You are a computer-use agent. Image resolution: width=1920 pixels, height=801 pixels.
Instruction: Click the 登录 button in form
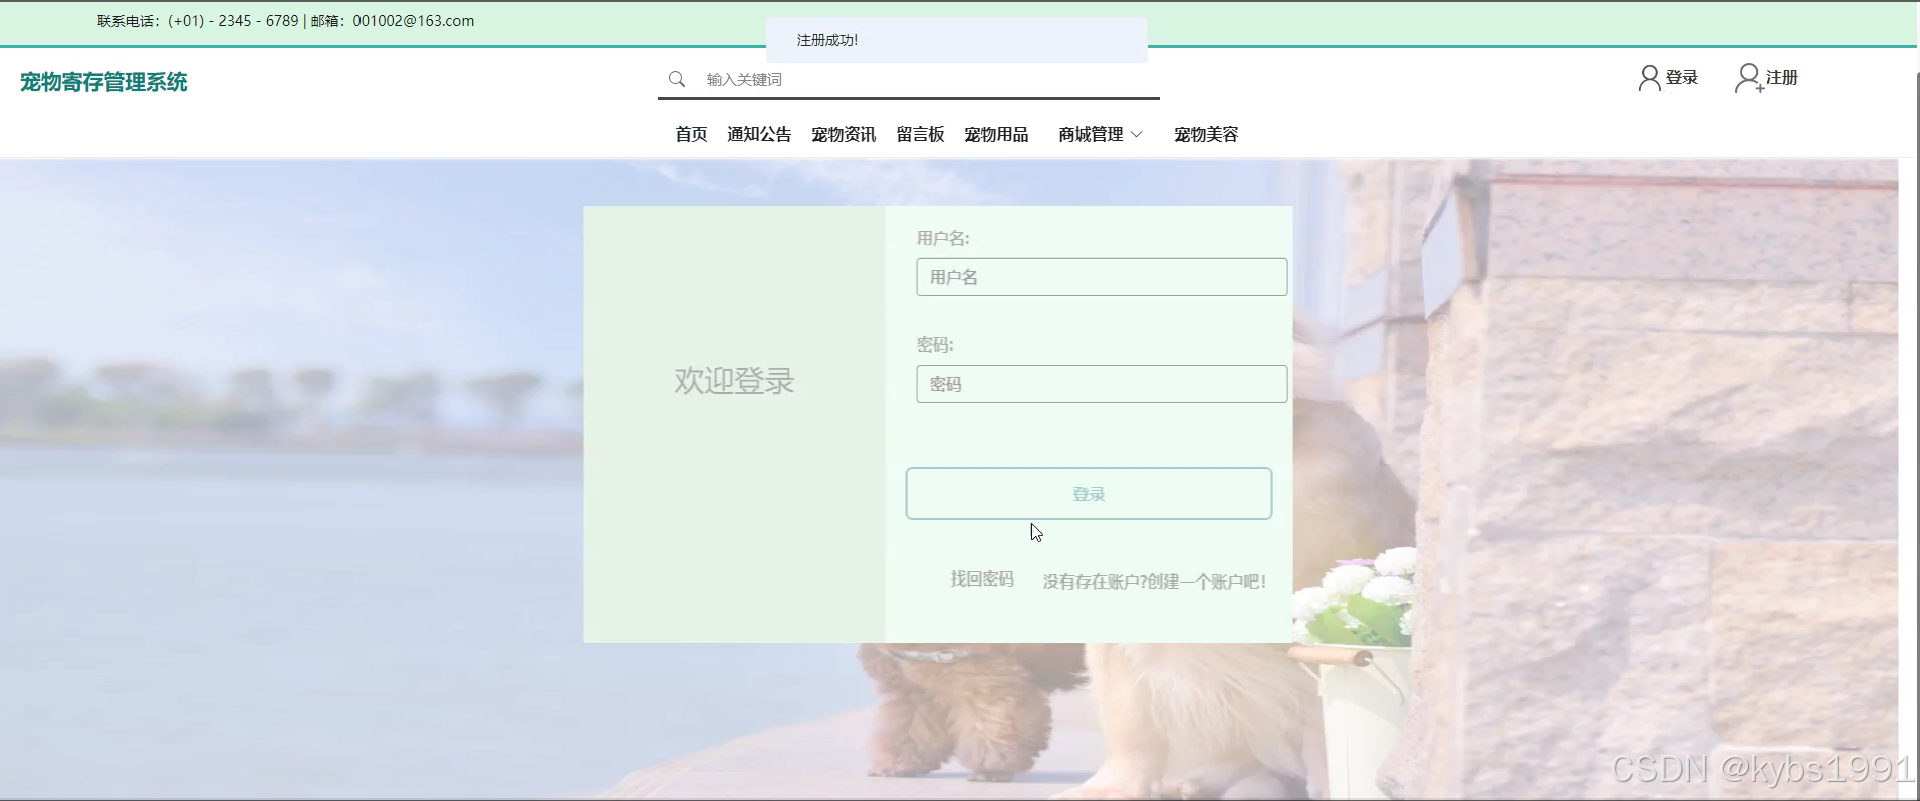(1089, 493)
